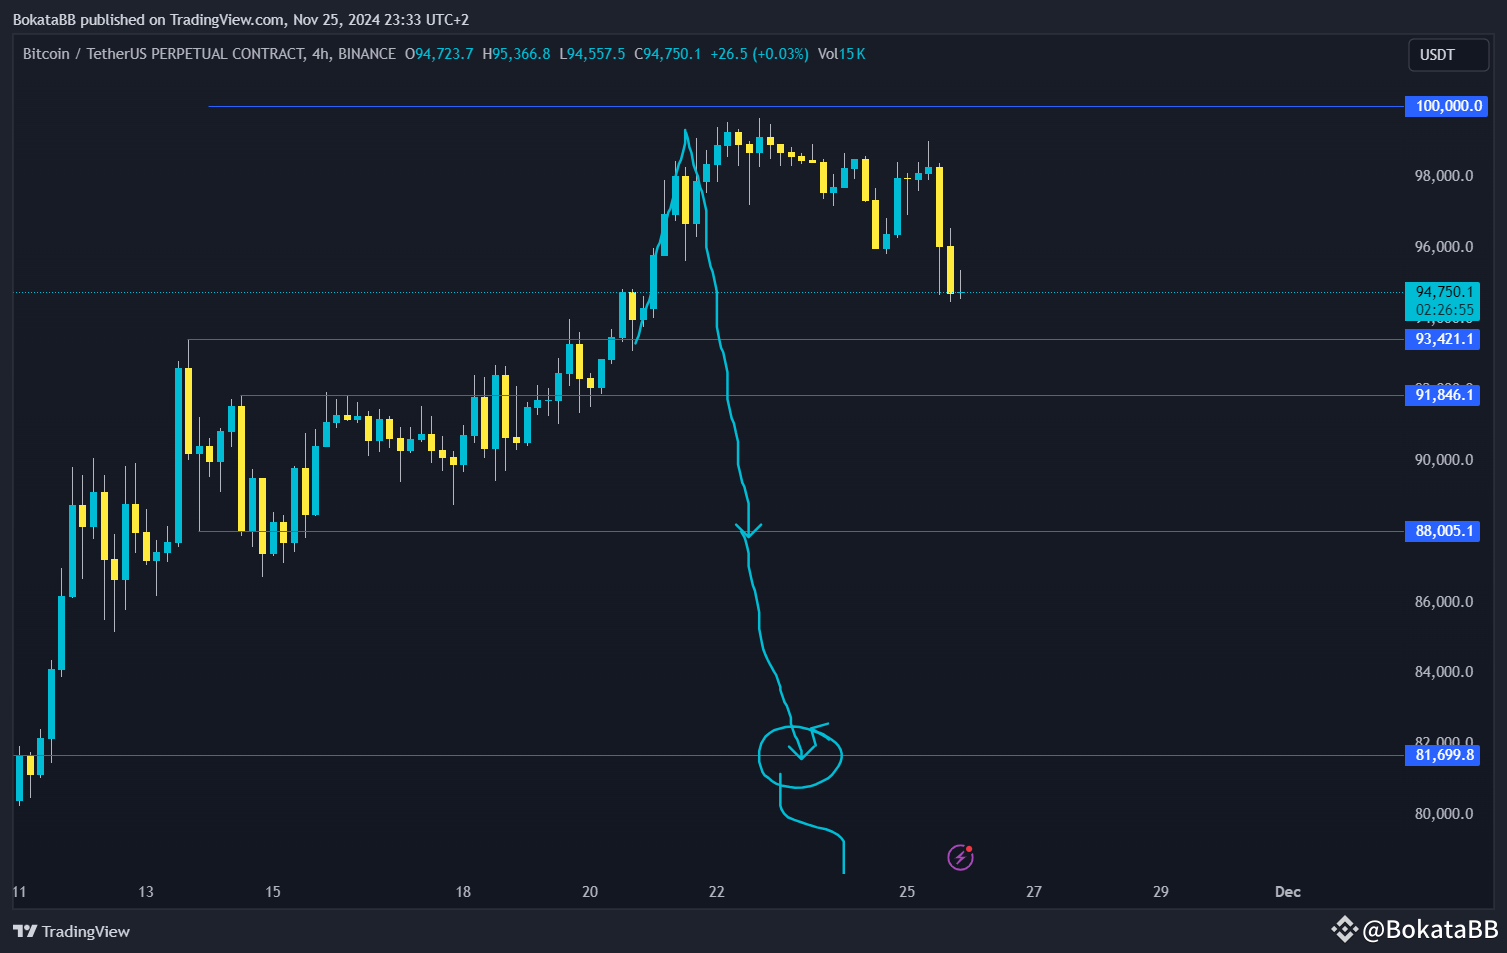Toggle the 91,846.1 horizontal ray label

point(1441,395)
